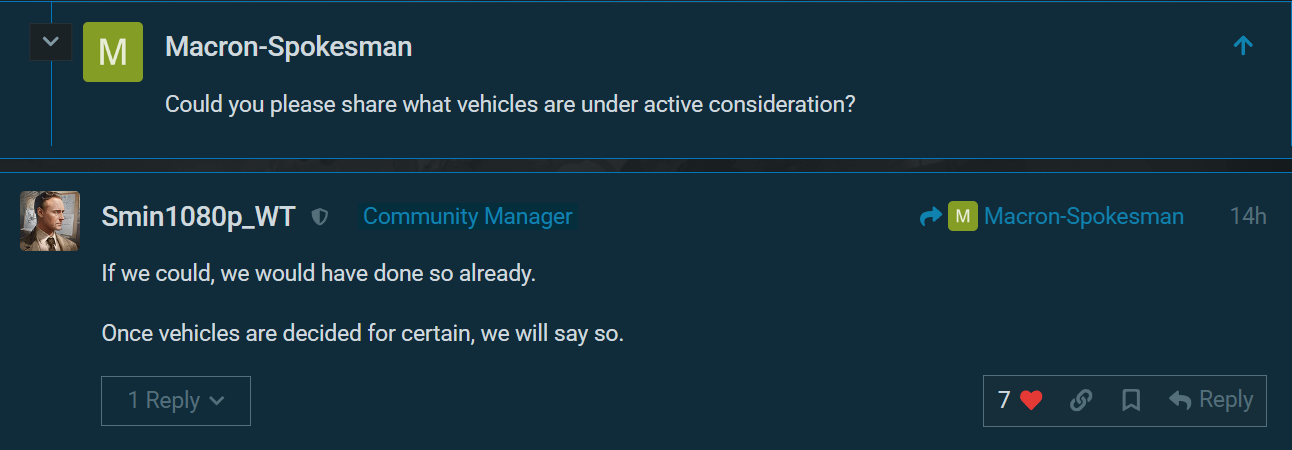This screenshot has height=450, width=1292.
Task: Jump to the quoted post using the up arrow
Action: coord(1243,45)
